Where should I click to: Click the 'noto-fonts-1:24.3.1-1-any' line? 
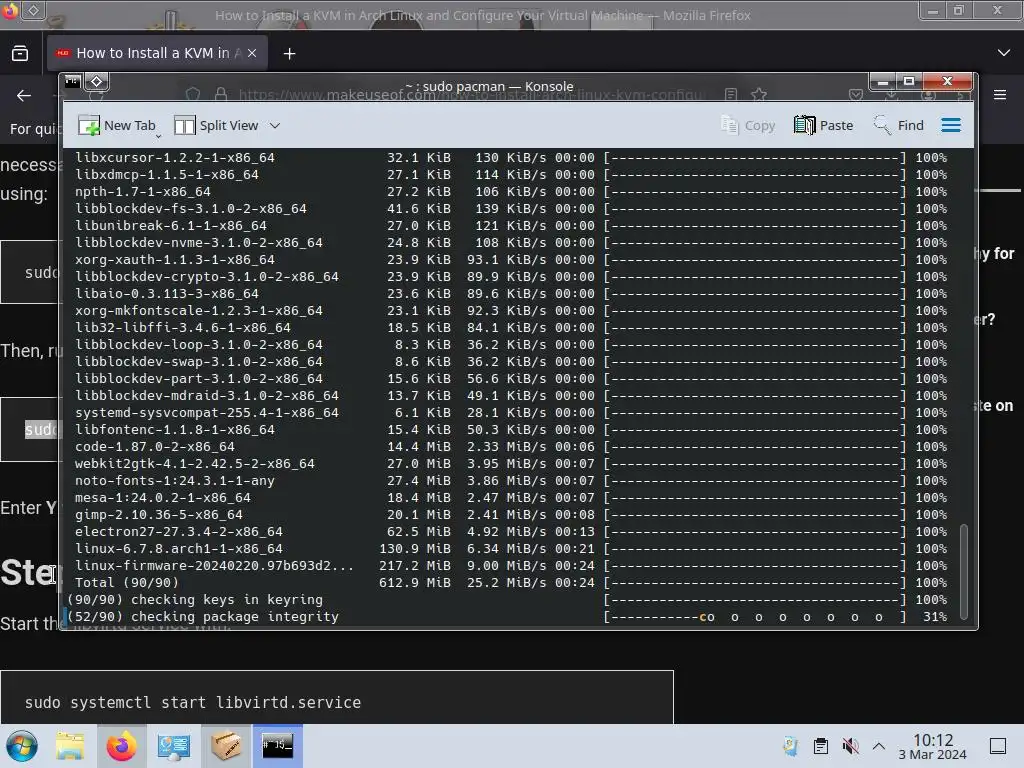(x=511, y=481)
